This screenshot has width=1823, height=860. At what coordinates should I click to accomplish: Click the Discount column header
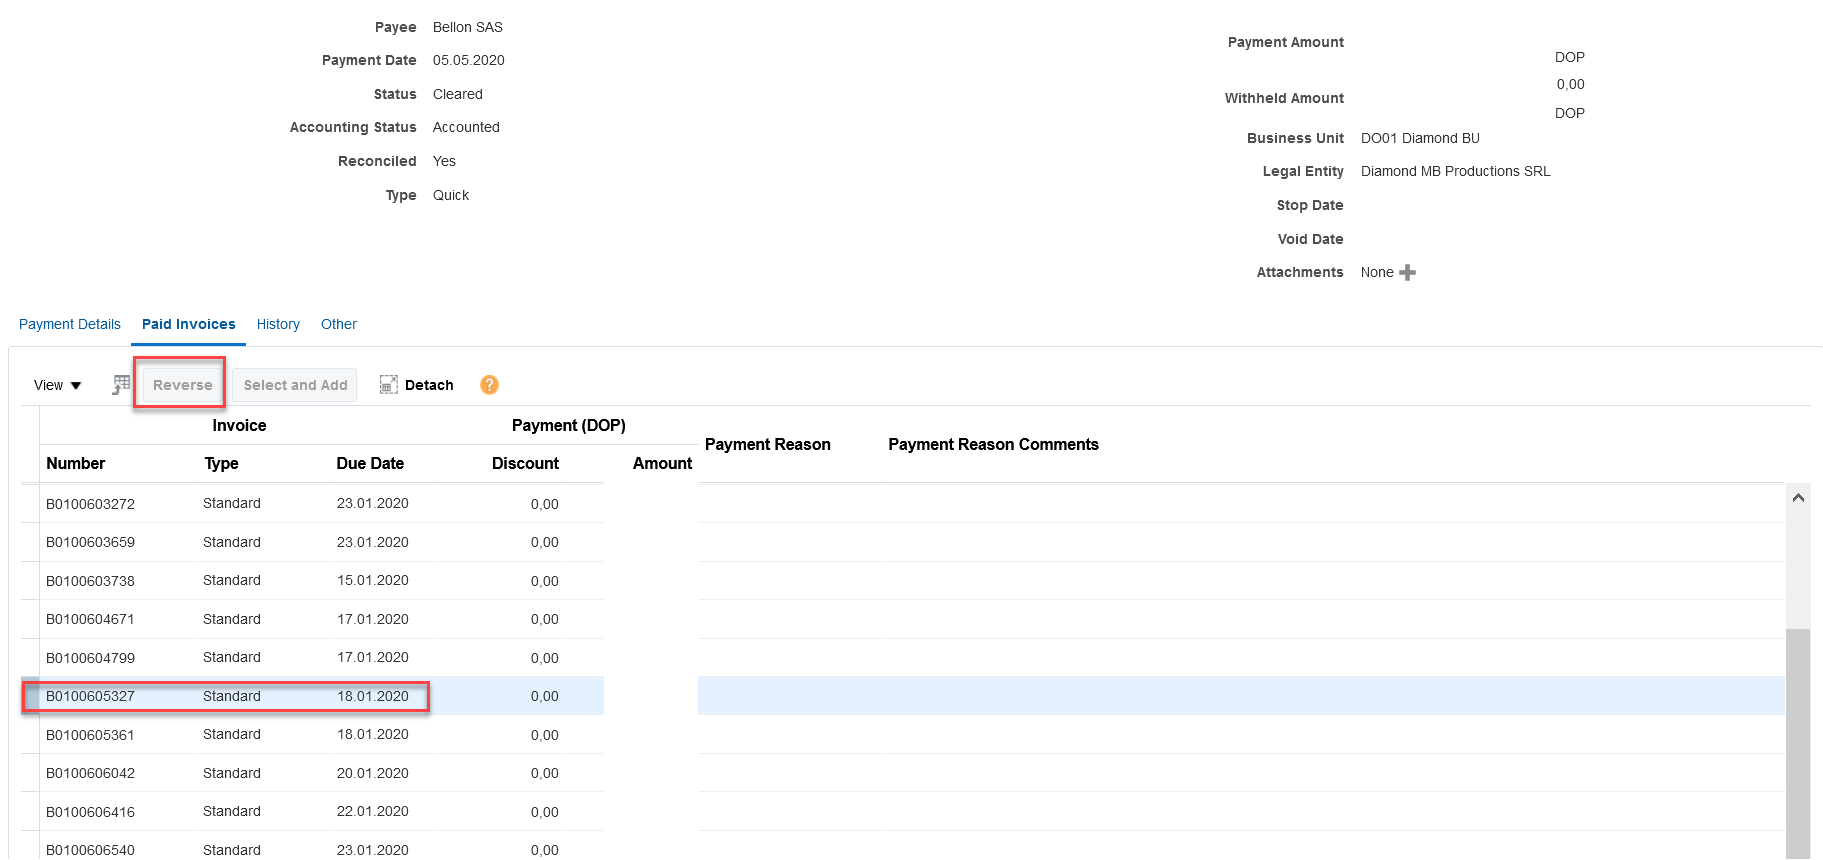pos(525,463)
